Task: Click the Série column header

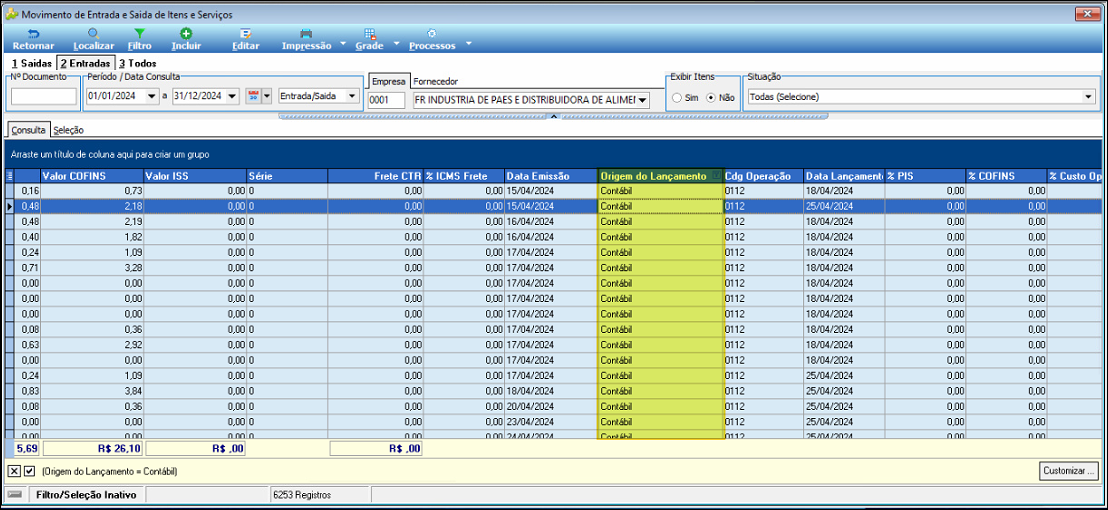Action: [287, 176]
